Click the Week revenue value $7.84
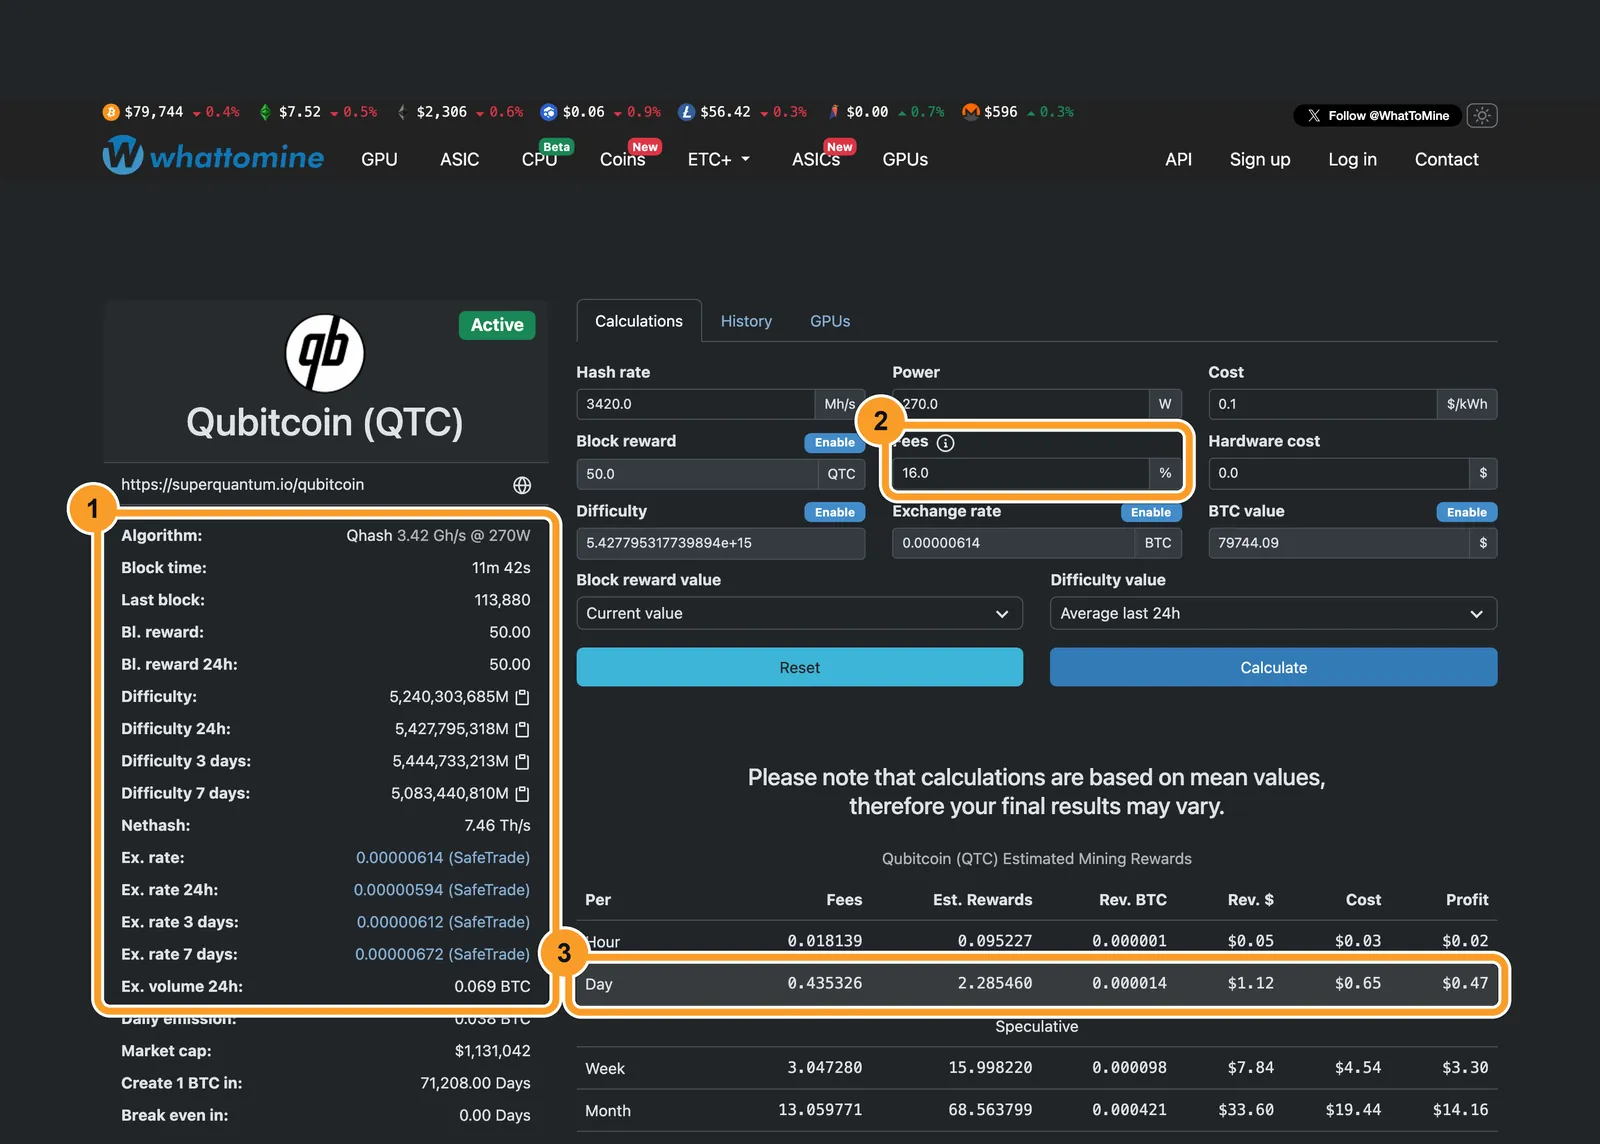Screen dimensions: 1600x1144 coord(1250,1068)
